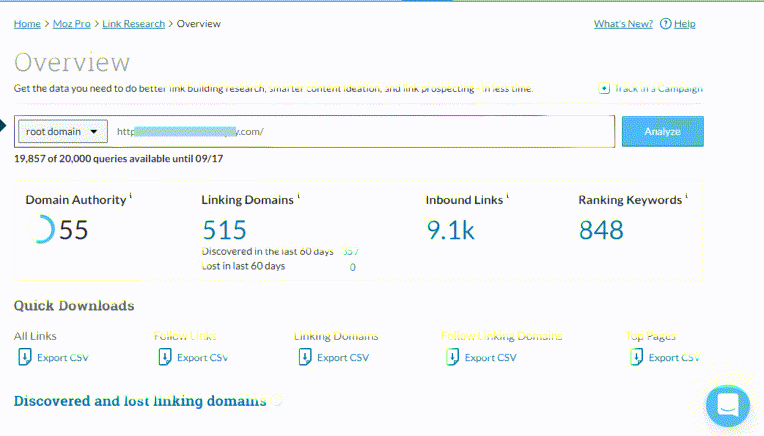The width and height of the screenshot is (764, 436).
Task: Export CSV for Top Pages
Action: pyautogui.click(x=674, y=358)
